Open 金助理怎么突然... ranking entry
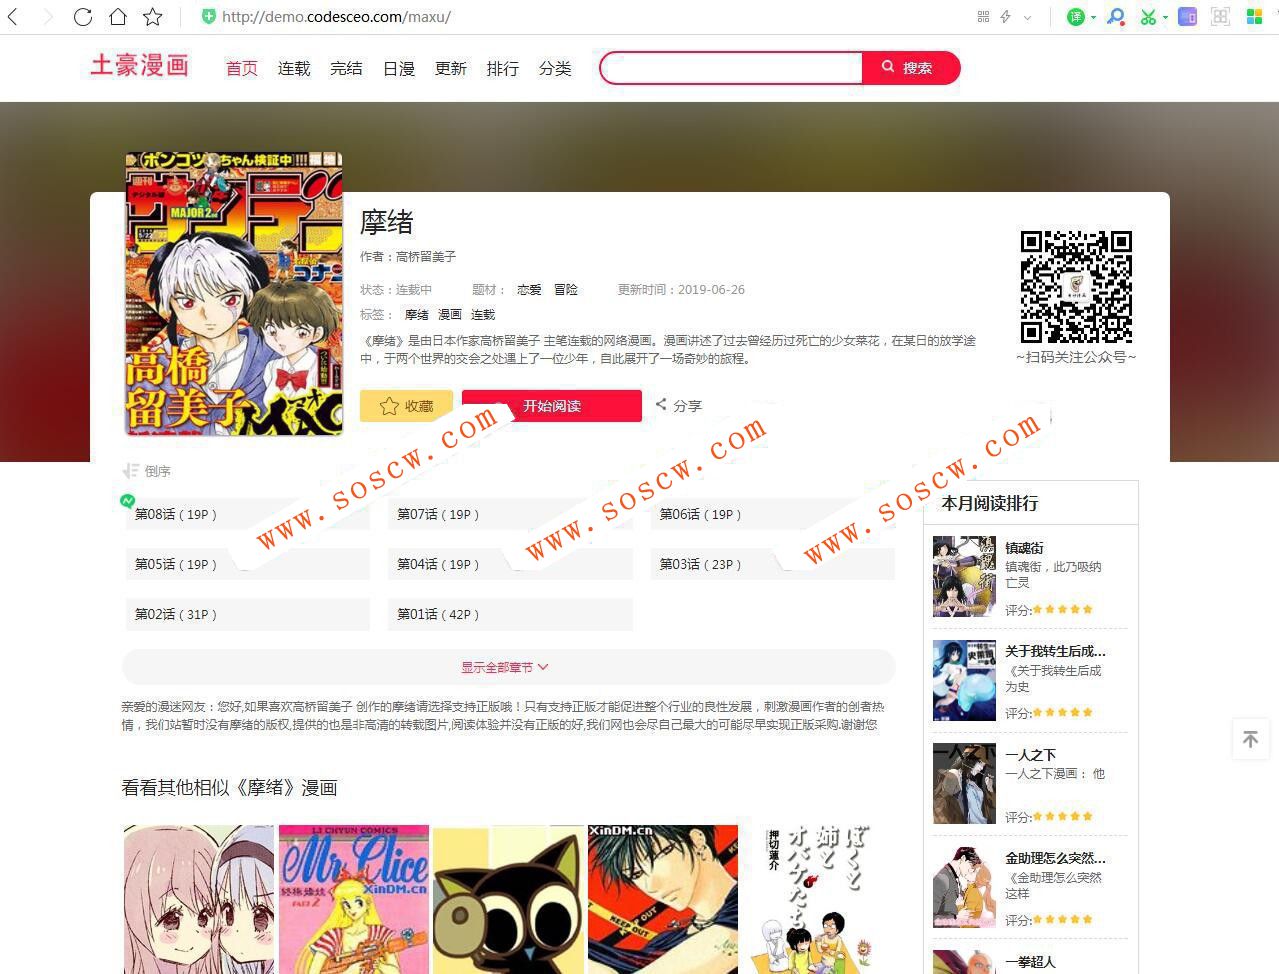The width and height of the screenshot is (1279, 974). 1055,858
